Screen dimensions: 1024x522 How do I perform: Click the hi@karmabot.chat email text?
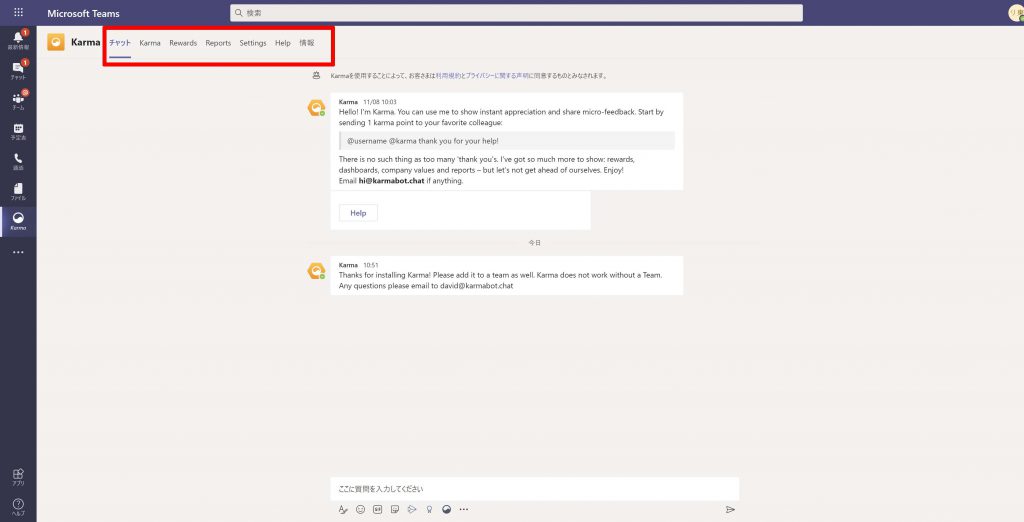pyautogui.click(x=392, y=181)
